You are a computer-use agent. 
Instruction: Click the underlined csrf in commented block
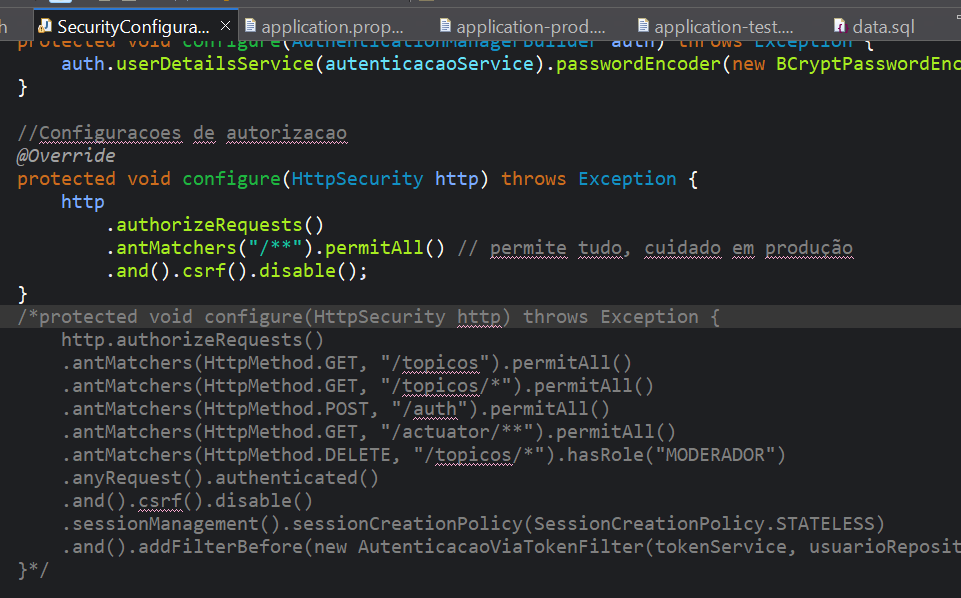coord(160,501)
